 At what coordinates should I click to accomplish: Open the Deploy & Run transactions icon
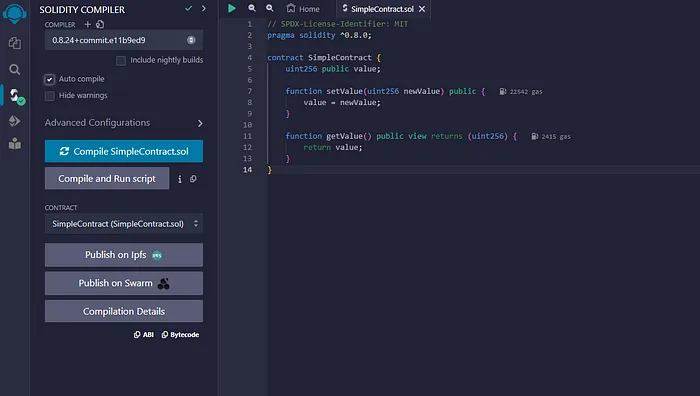click(x=15, y=121)
